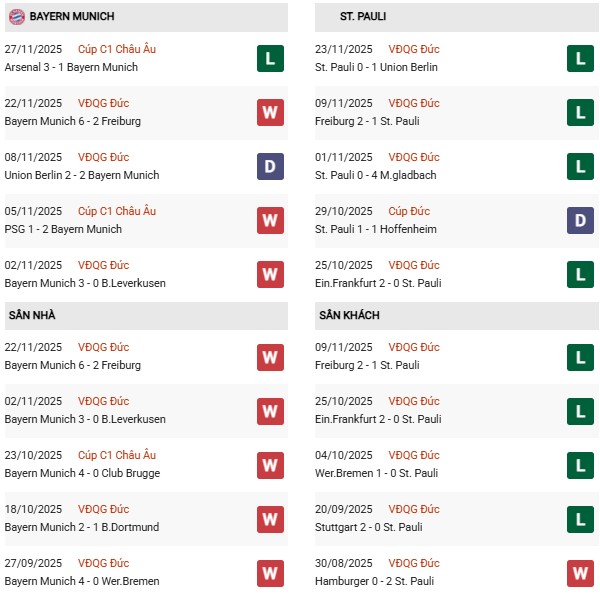Open Cúp C1 Châu Âu link above Arsenal match
Viewport: 600px width, 595px height.
[x=119, y=49]
